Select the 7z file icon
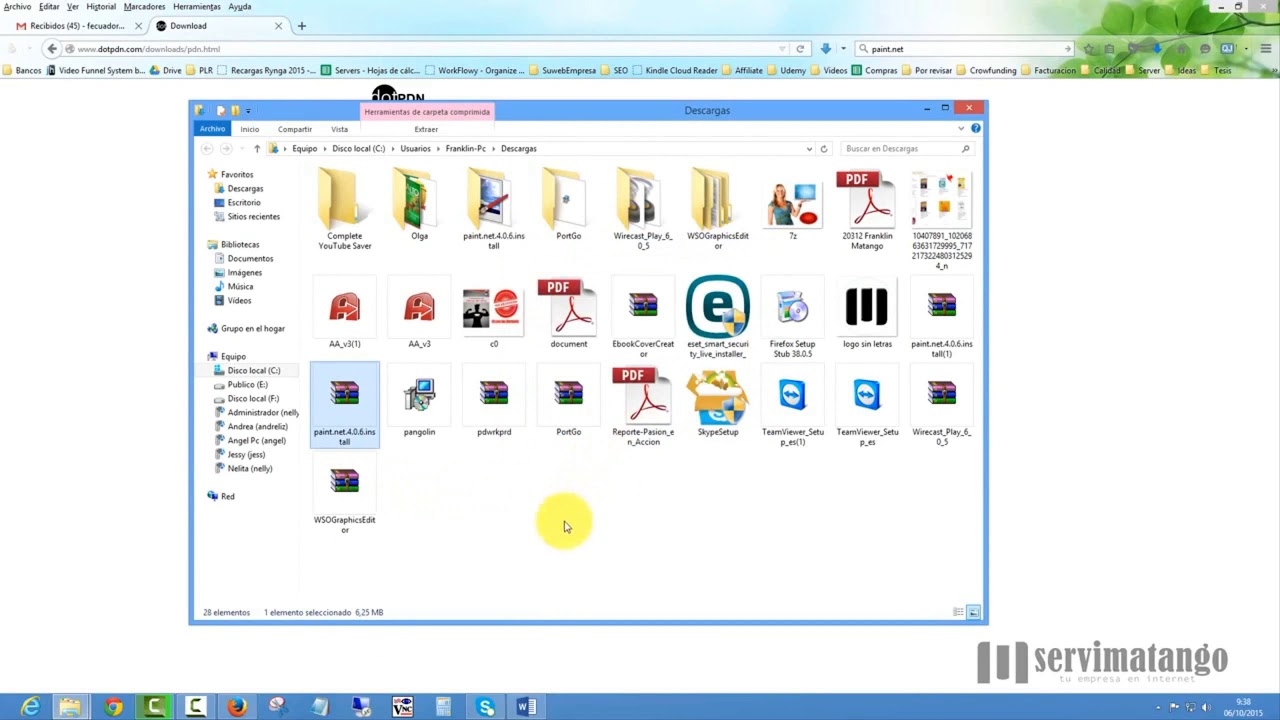The image size is (1280, 720). tap(792, 205)
